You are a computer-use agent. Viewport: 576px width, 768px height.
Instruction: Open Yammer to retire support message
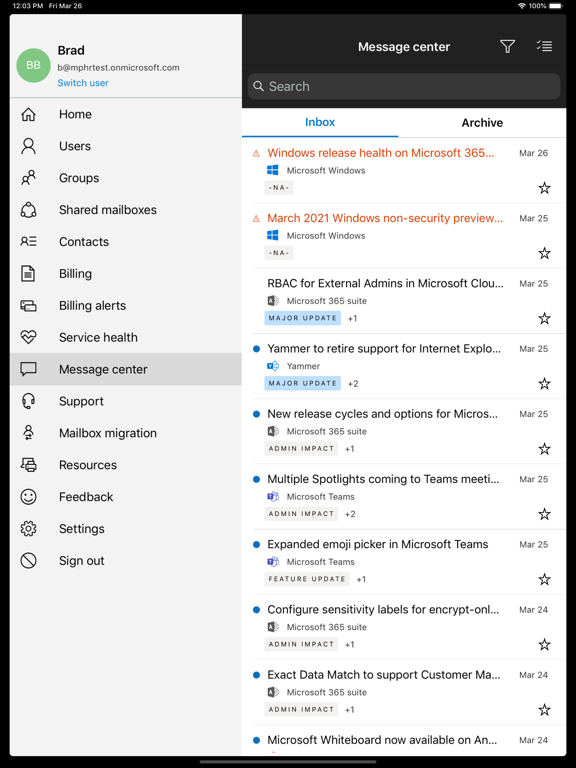coord(404,366)
